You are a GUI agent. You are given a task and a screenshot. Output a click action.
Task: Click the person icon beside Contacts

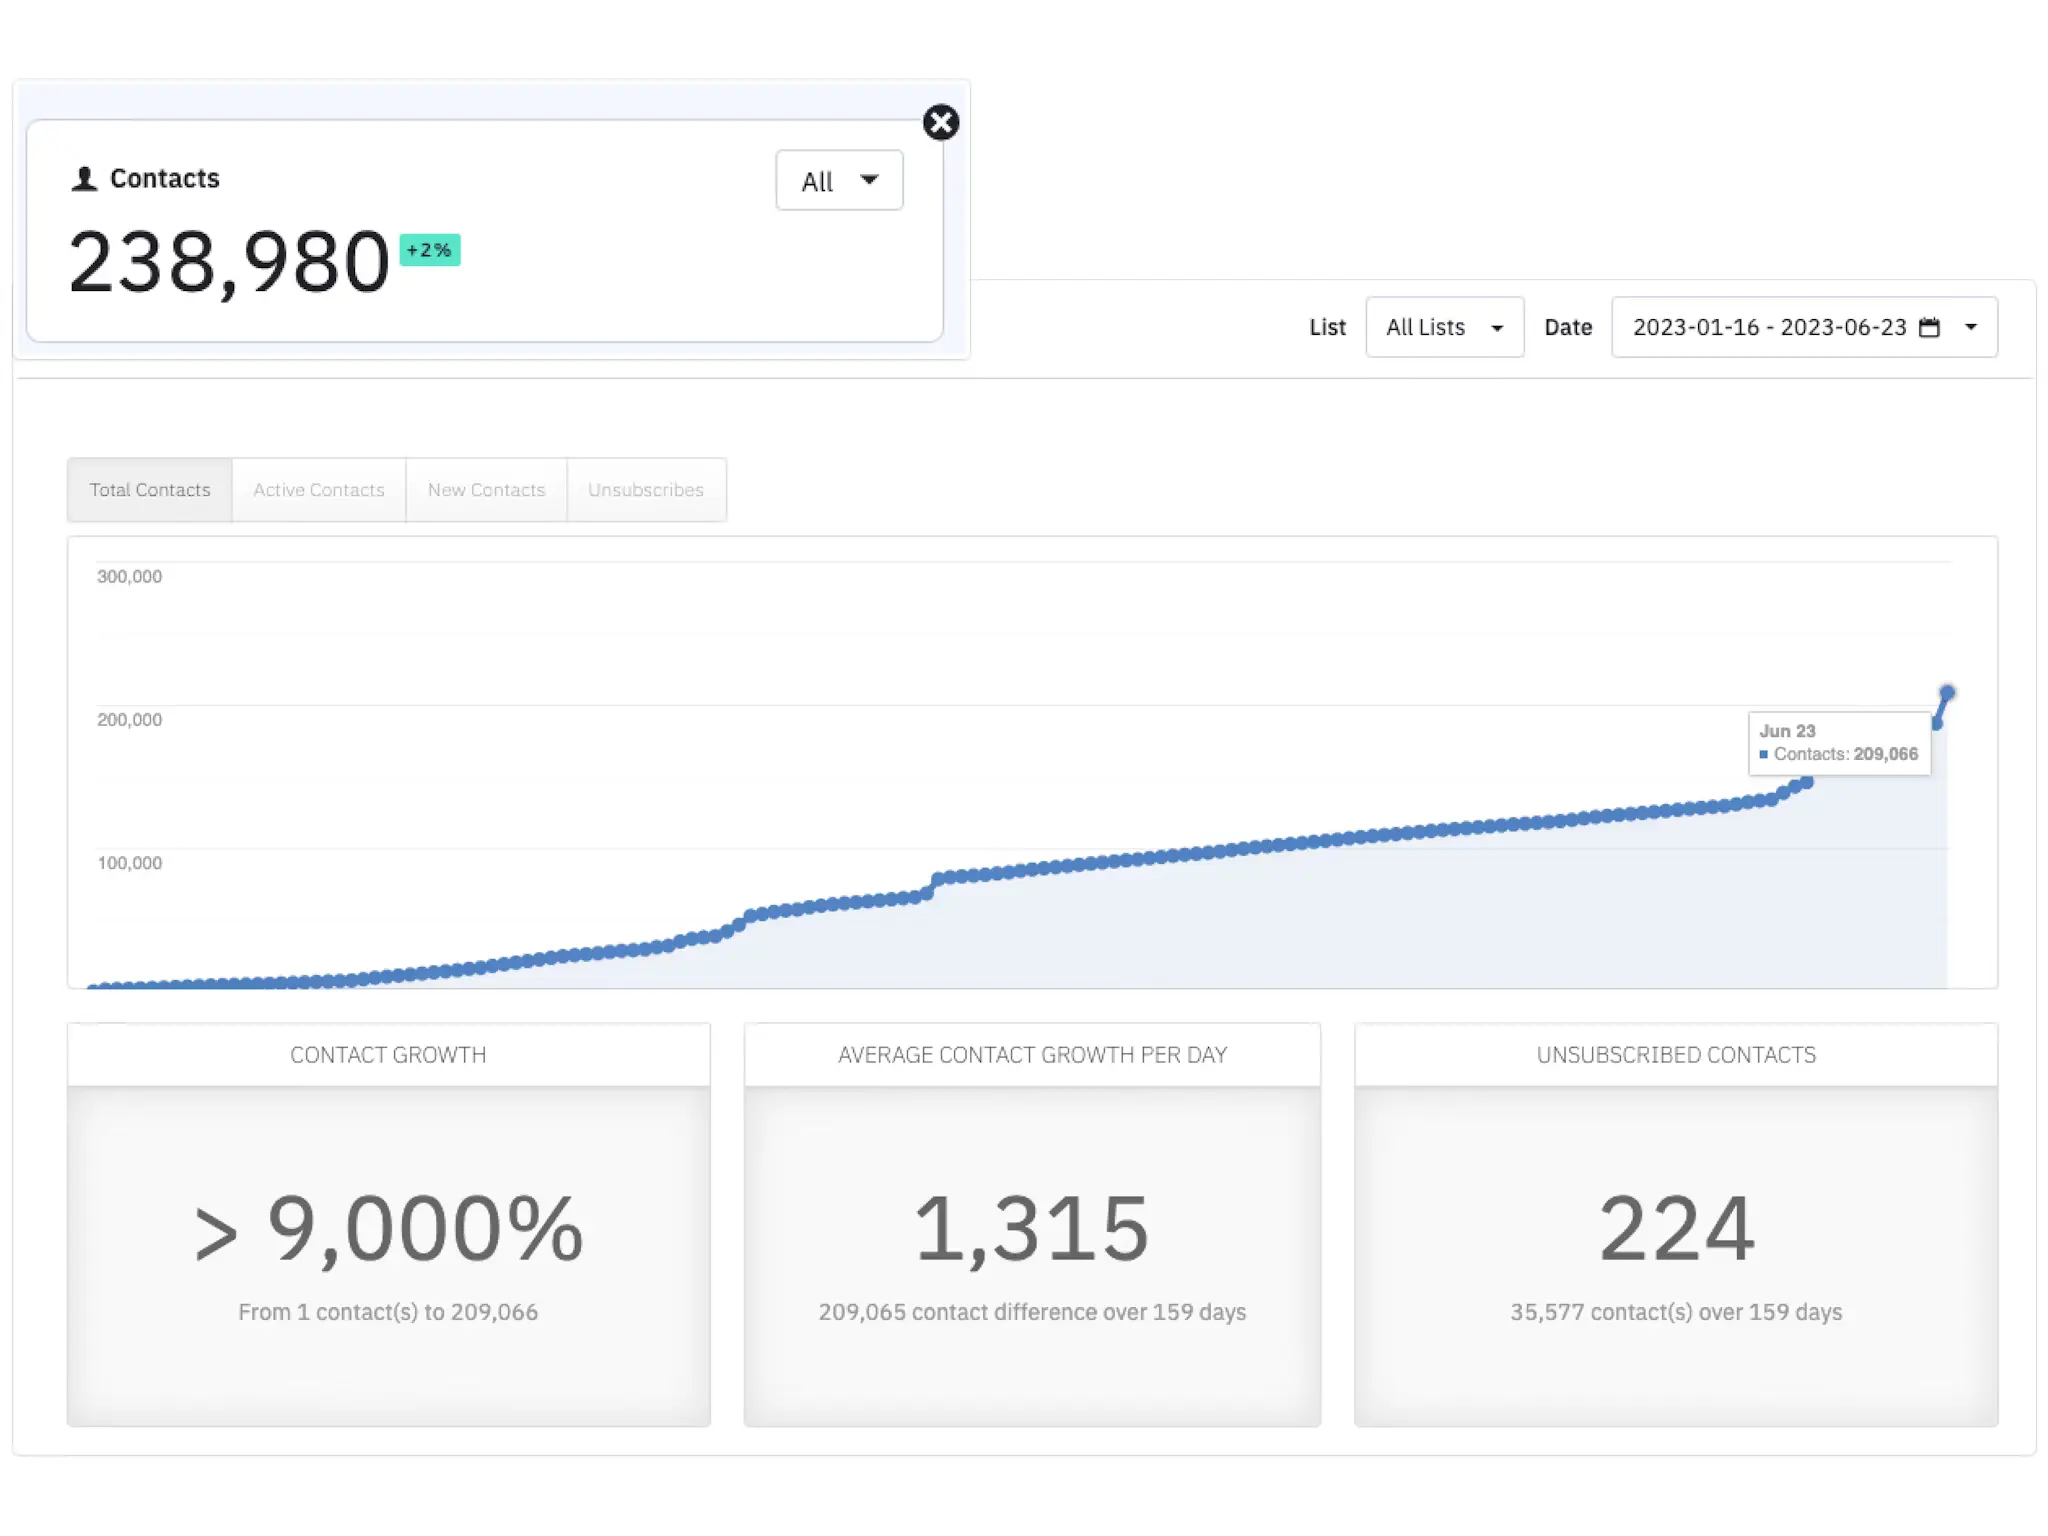(84, 179)
